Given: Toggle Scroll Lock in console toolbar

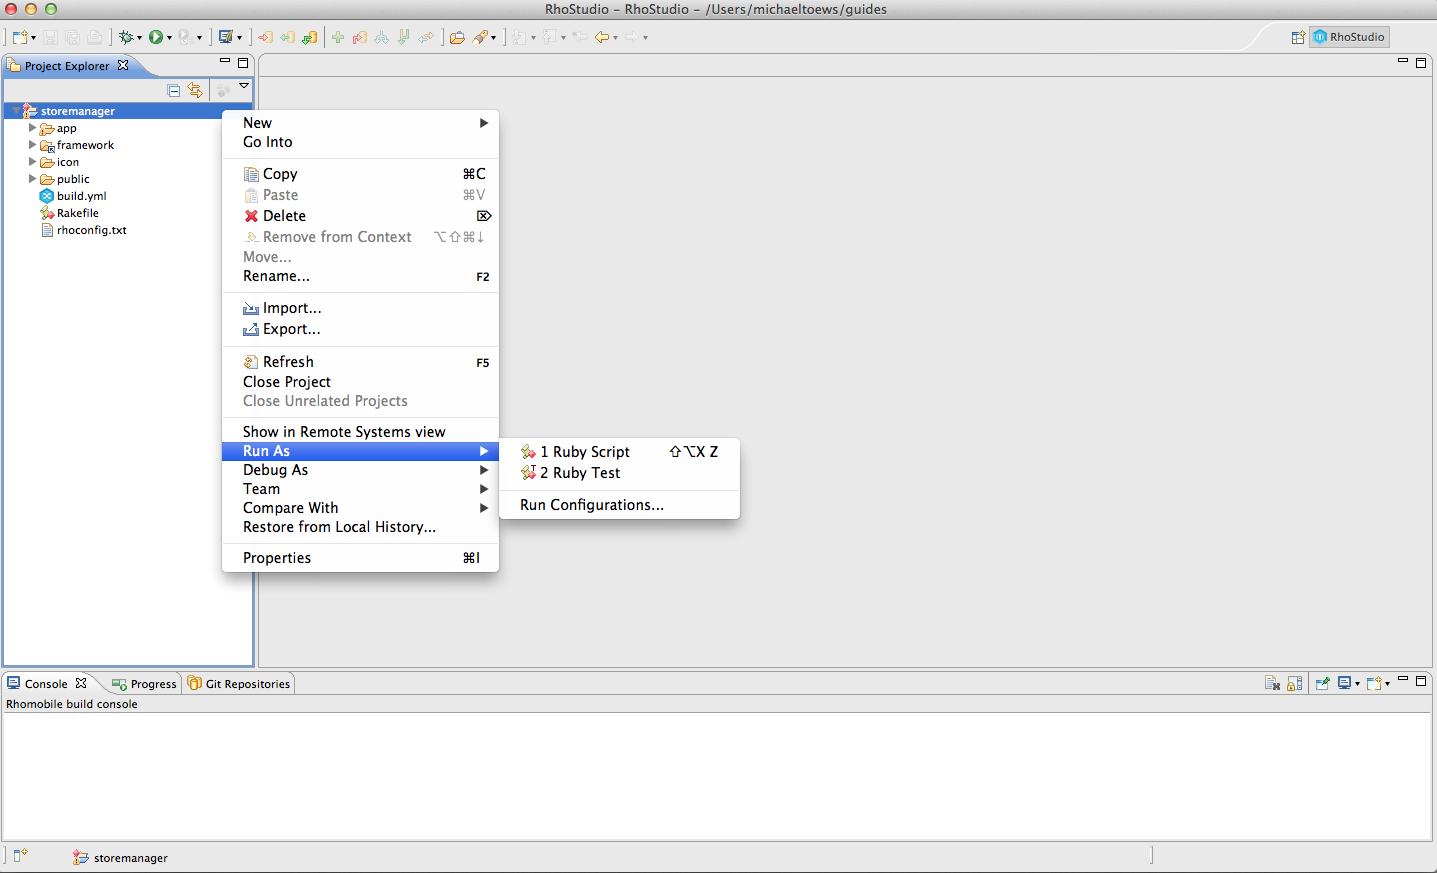Looking at the screenshot, I should pos(1295,683).
